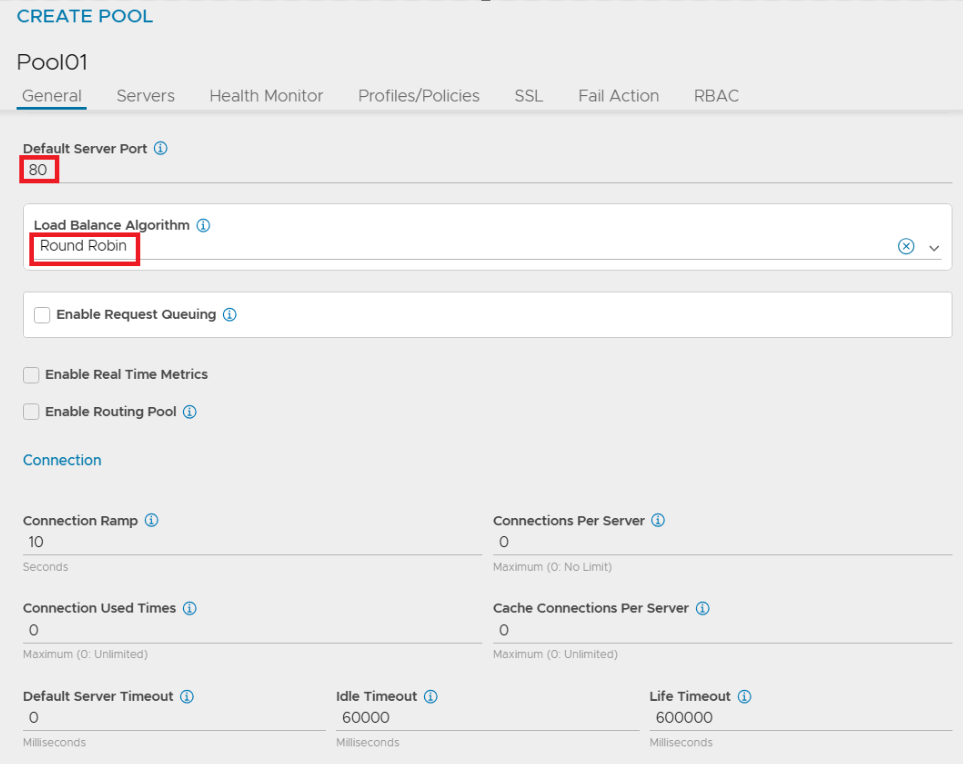Show info for Enable Request Queuing
Viewport: 963px width, 764px height.
(230, 314)
